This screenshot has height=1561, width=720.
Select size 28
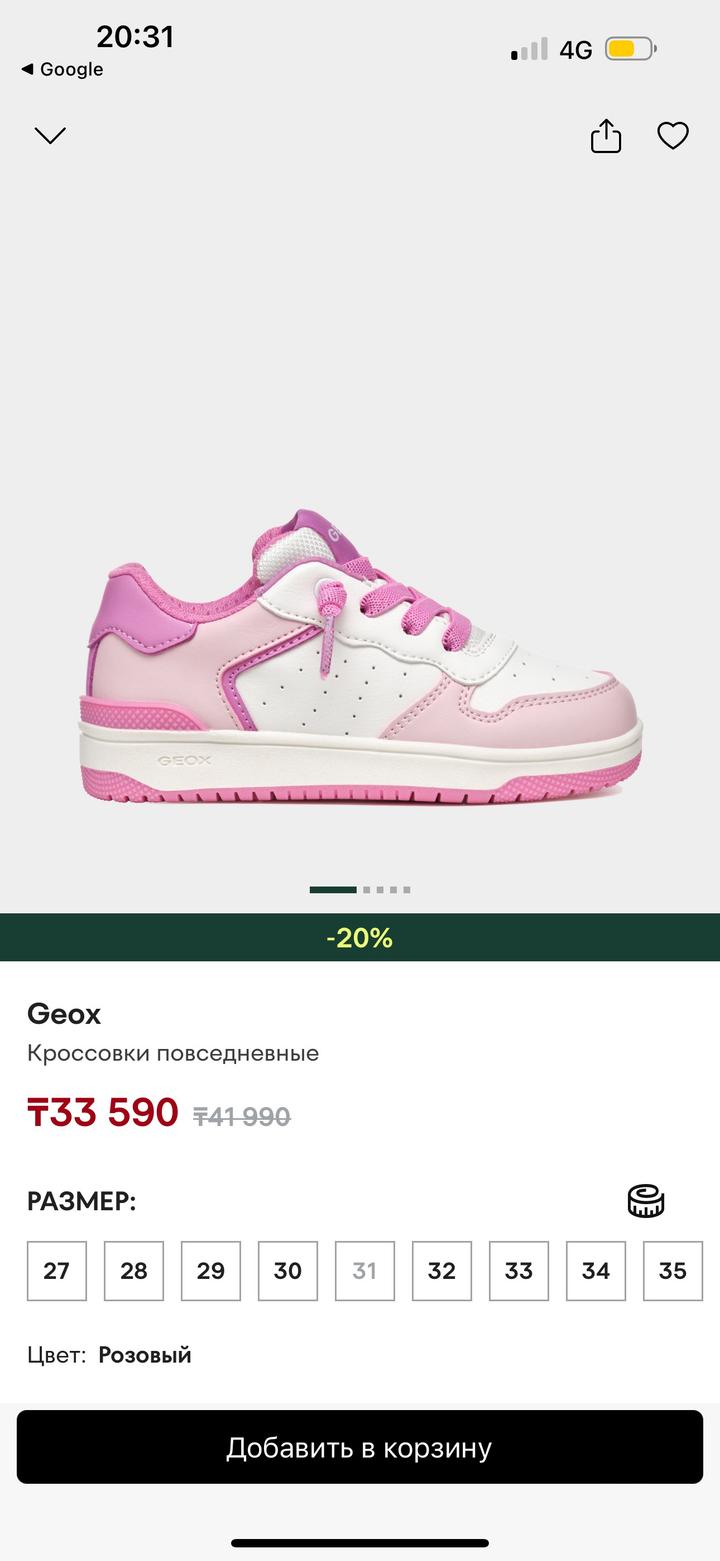134,1271
